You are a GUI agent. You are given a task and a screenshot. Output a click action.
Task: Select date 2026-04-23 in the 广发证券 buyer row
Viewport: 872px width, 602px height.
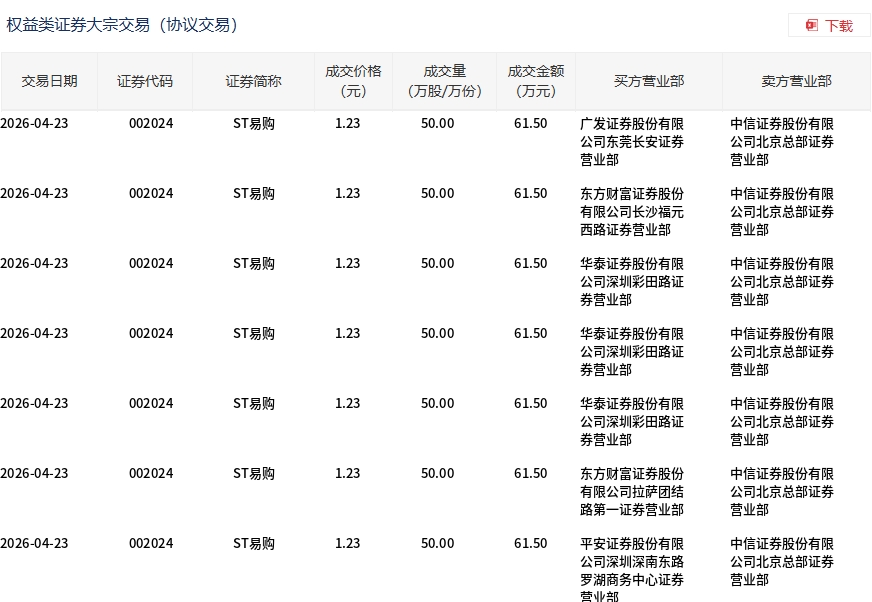(x=34, y=124)
